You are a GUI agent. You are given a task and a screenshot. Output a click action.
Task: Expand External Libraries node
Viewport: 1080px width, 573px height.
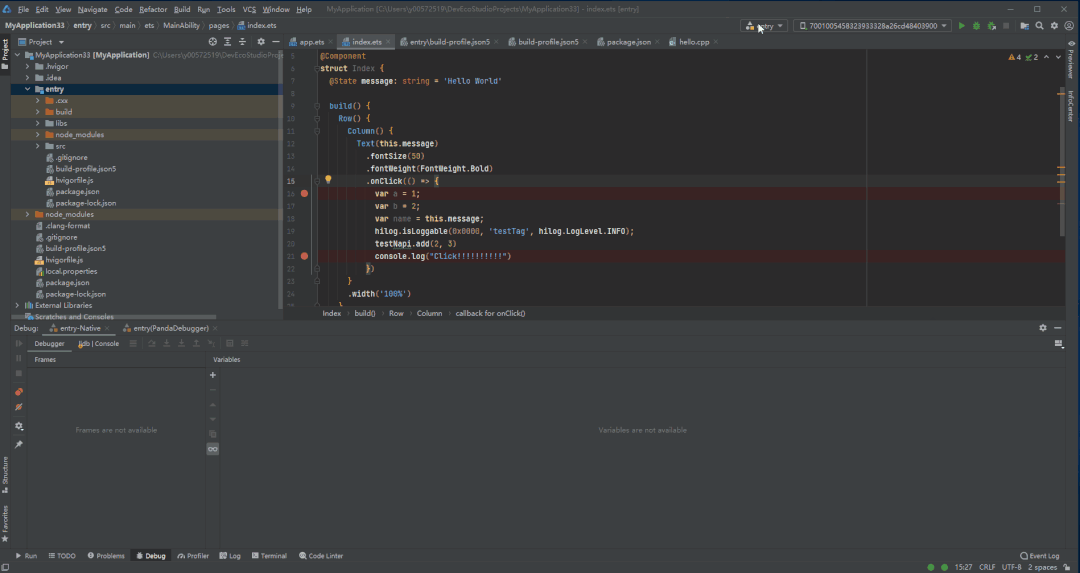point(17,305)
